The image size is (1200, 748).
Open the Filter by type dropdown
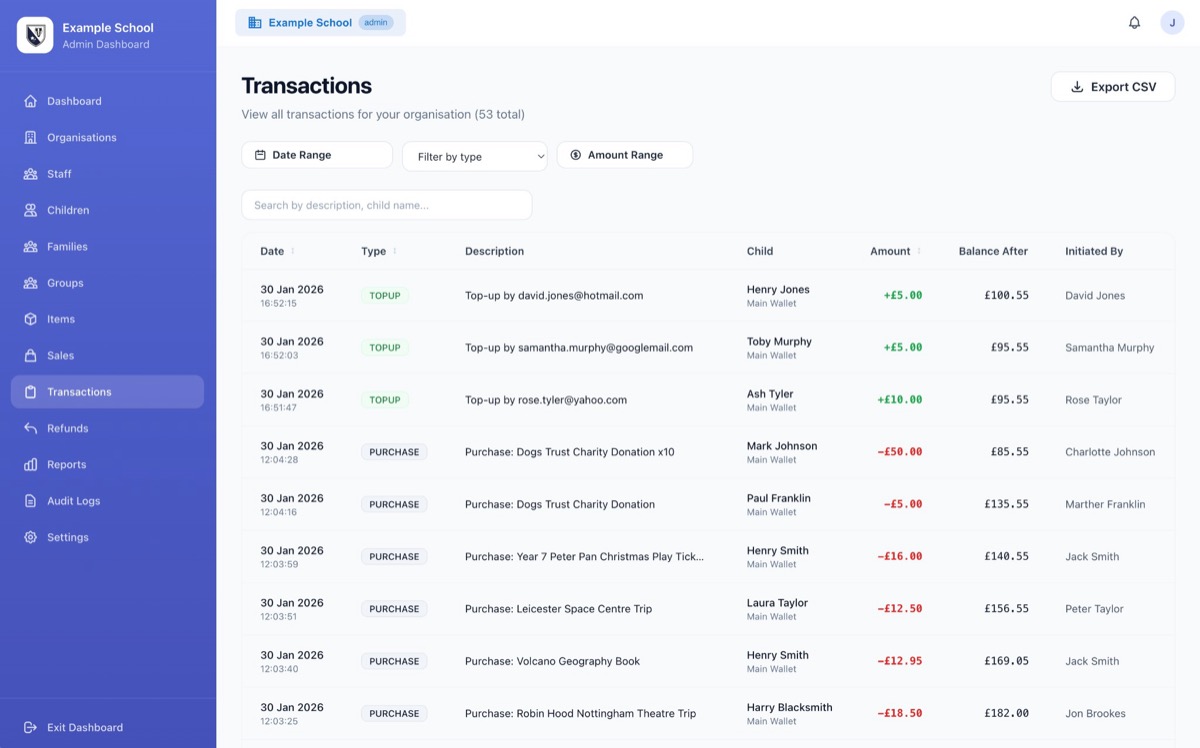474,156
